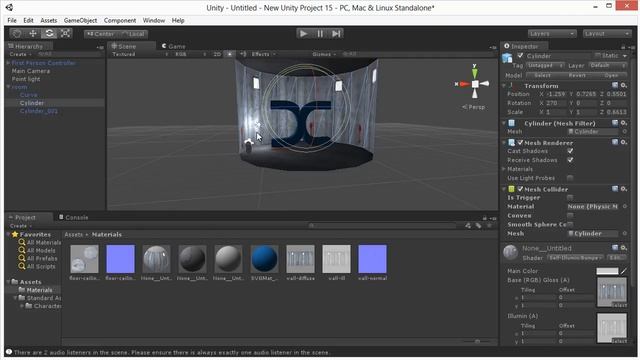Toggle Is Trigger checkbox

tap(570, 198)
